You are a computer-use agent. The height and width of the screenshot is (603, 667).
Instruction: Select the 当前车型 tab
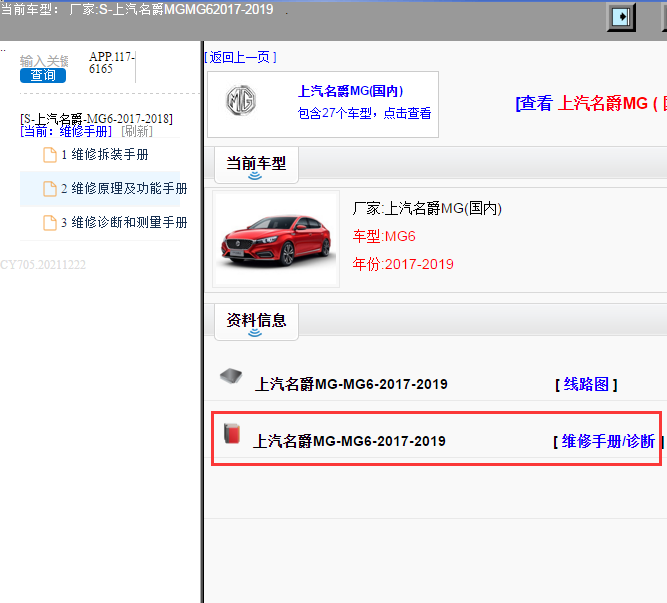pos(256,165)
